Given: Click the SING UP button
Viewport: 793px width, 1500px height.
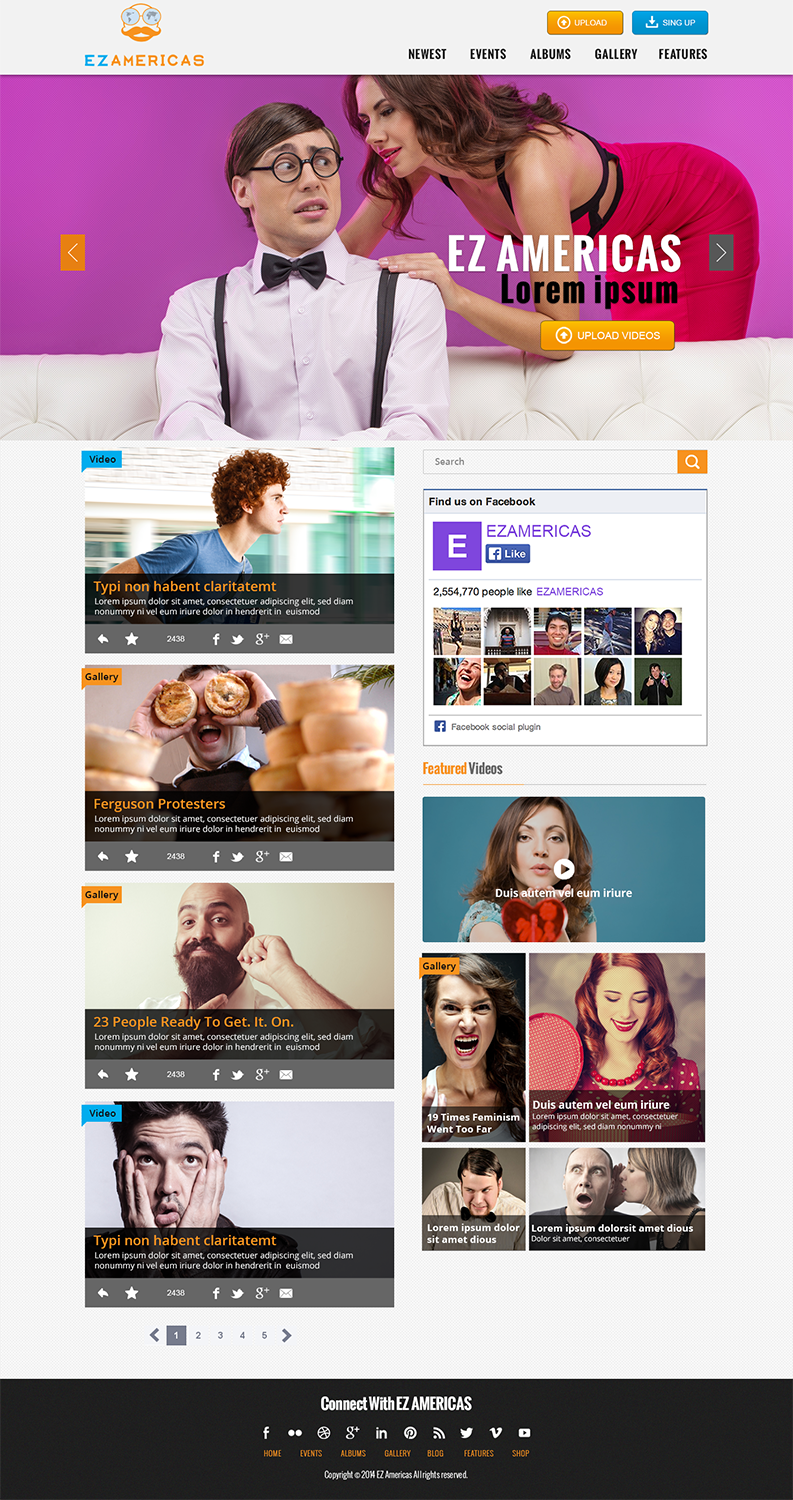Looking at the screenshot, I should tap(670, 22).
